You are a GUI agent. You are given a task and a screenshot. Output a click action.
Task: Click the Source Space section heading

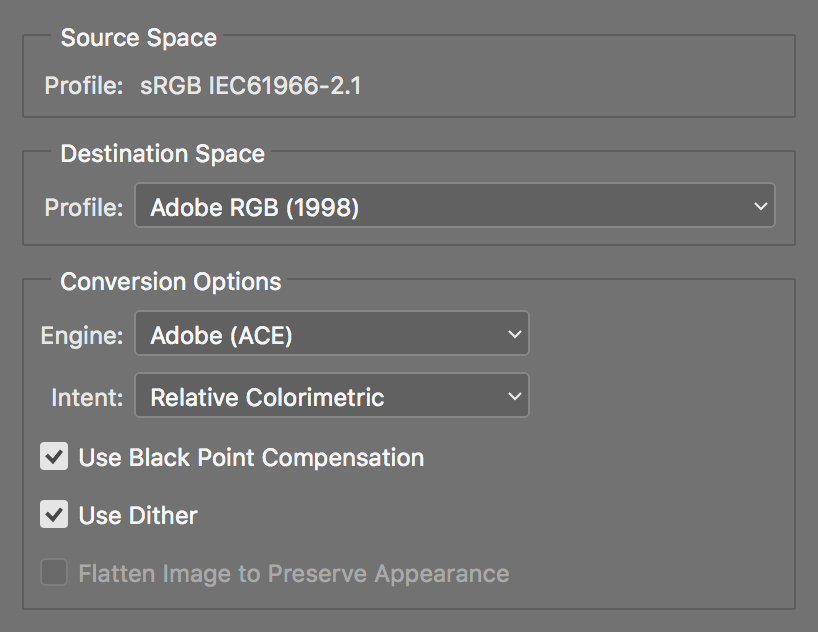pyautogui.click(x=138, y=39)
